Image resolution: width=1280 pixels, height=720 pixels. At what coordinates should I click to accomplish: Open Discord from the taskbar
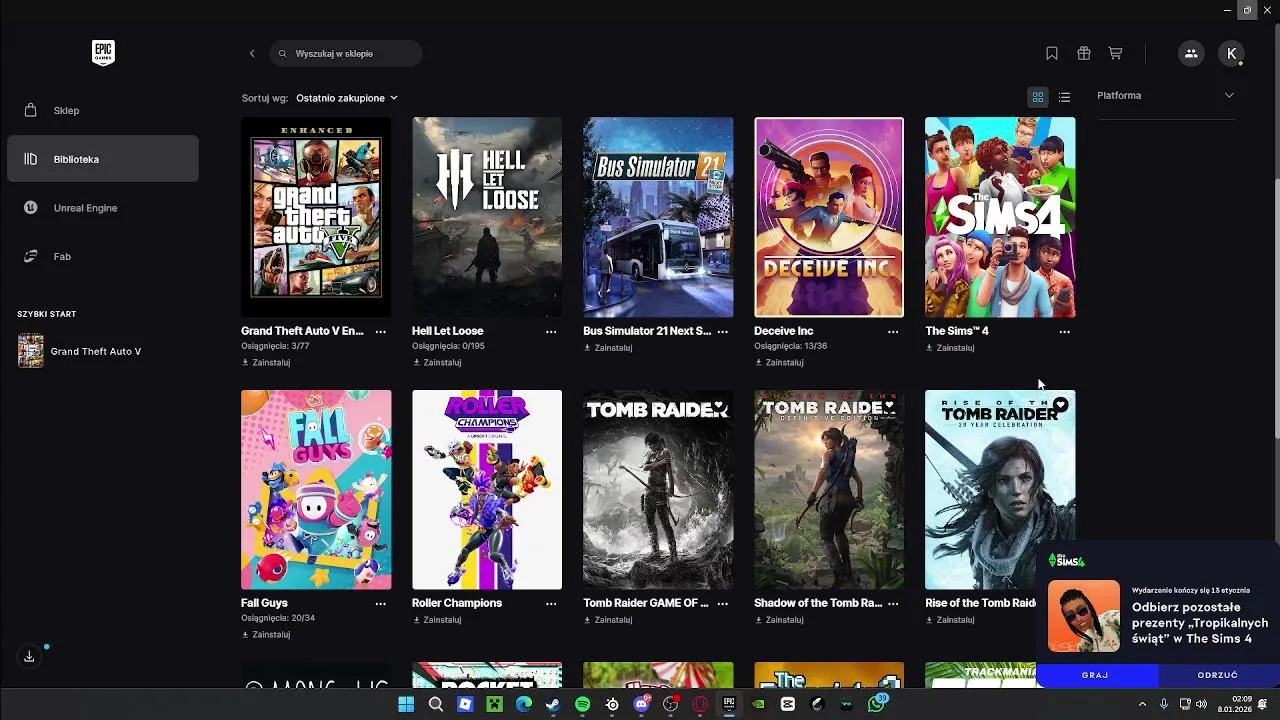click(641, 704)
